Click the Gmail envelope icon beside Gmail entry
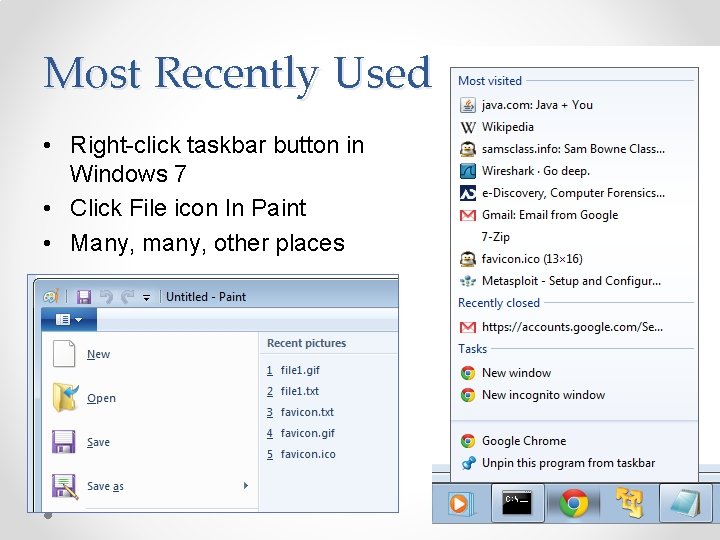The width and height of the screenshot is (720, 540). 467,215
